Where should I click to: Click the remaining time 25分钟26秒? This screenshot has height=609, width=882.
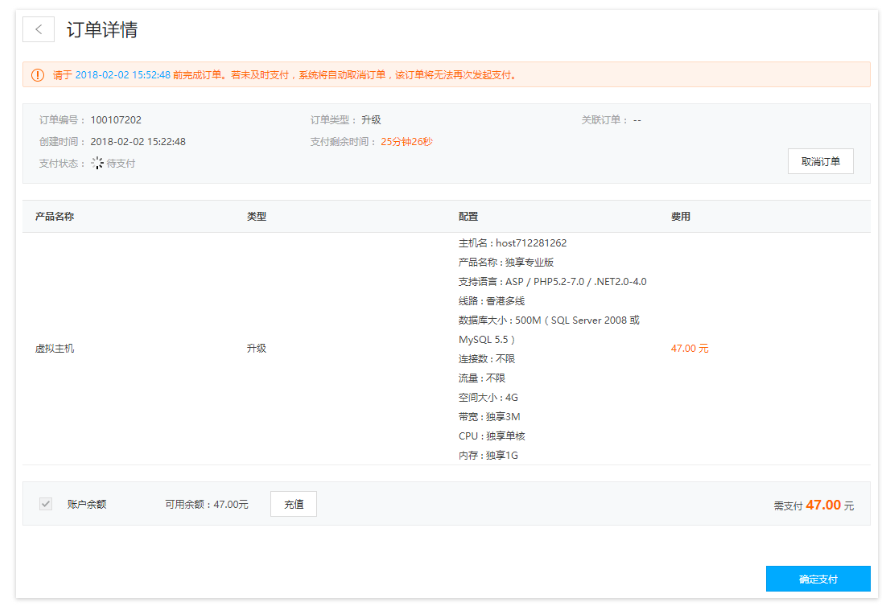click(406, 142)
